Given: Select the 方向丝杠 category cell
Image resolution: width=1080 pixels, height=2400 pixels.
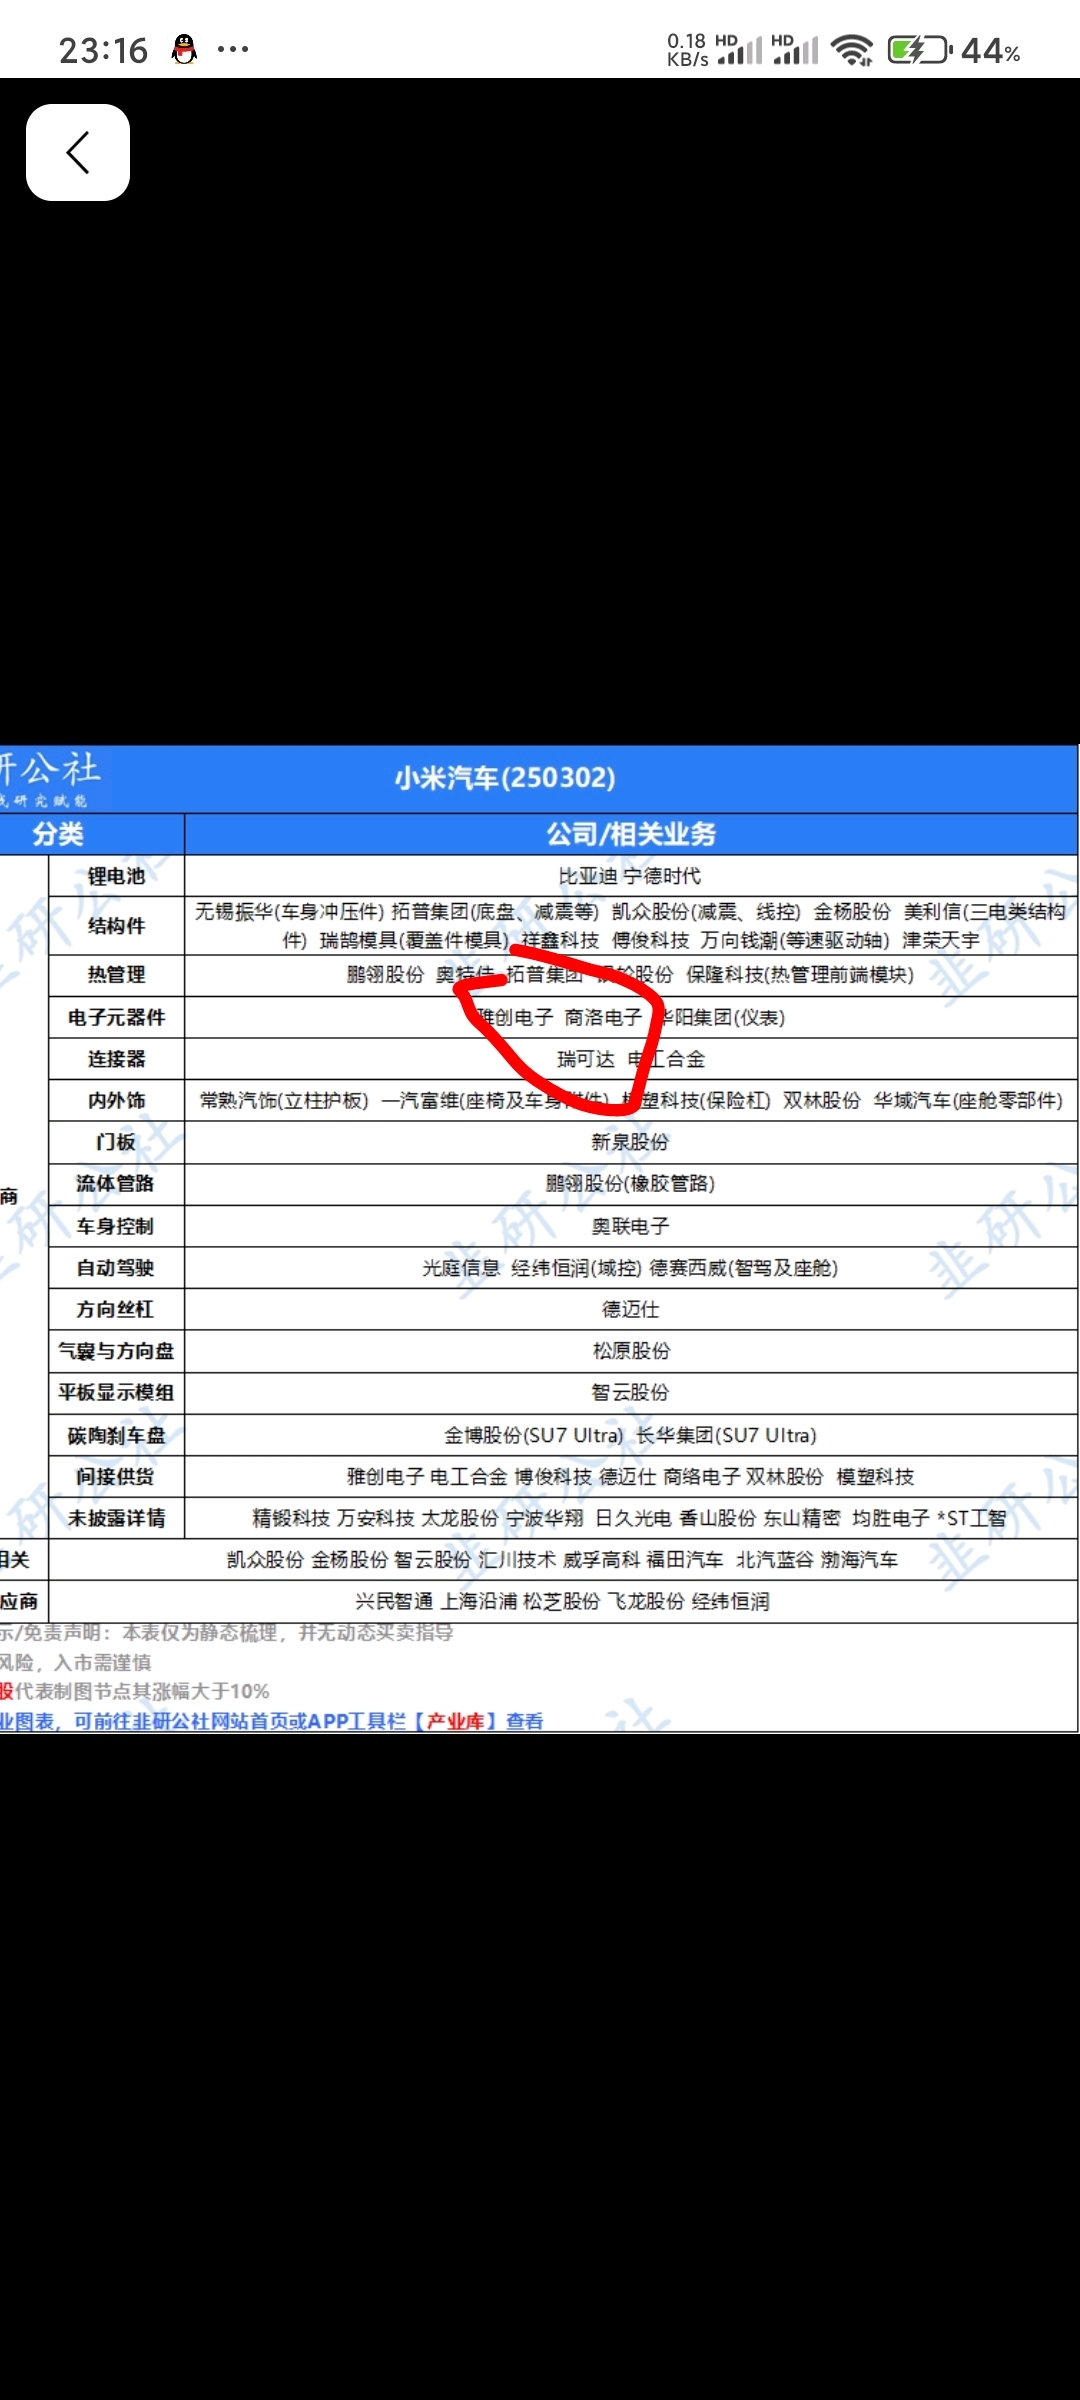Looking at the screenshot, I should (x=116, y=1309).
